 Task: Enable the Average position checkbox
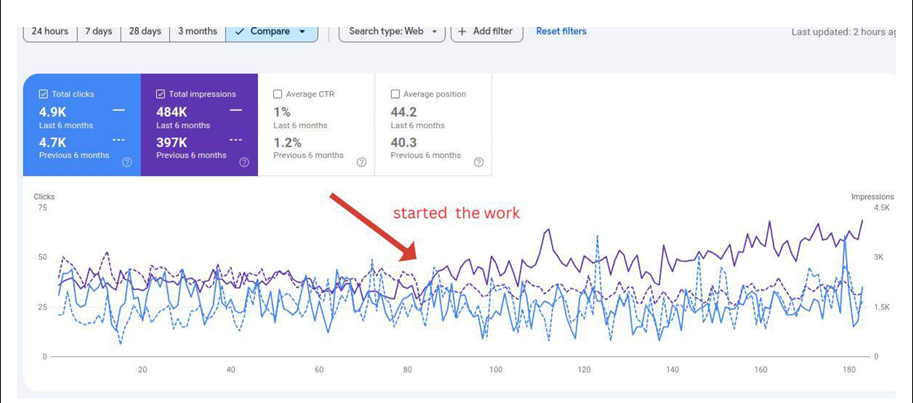click(x=395, y=94)
